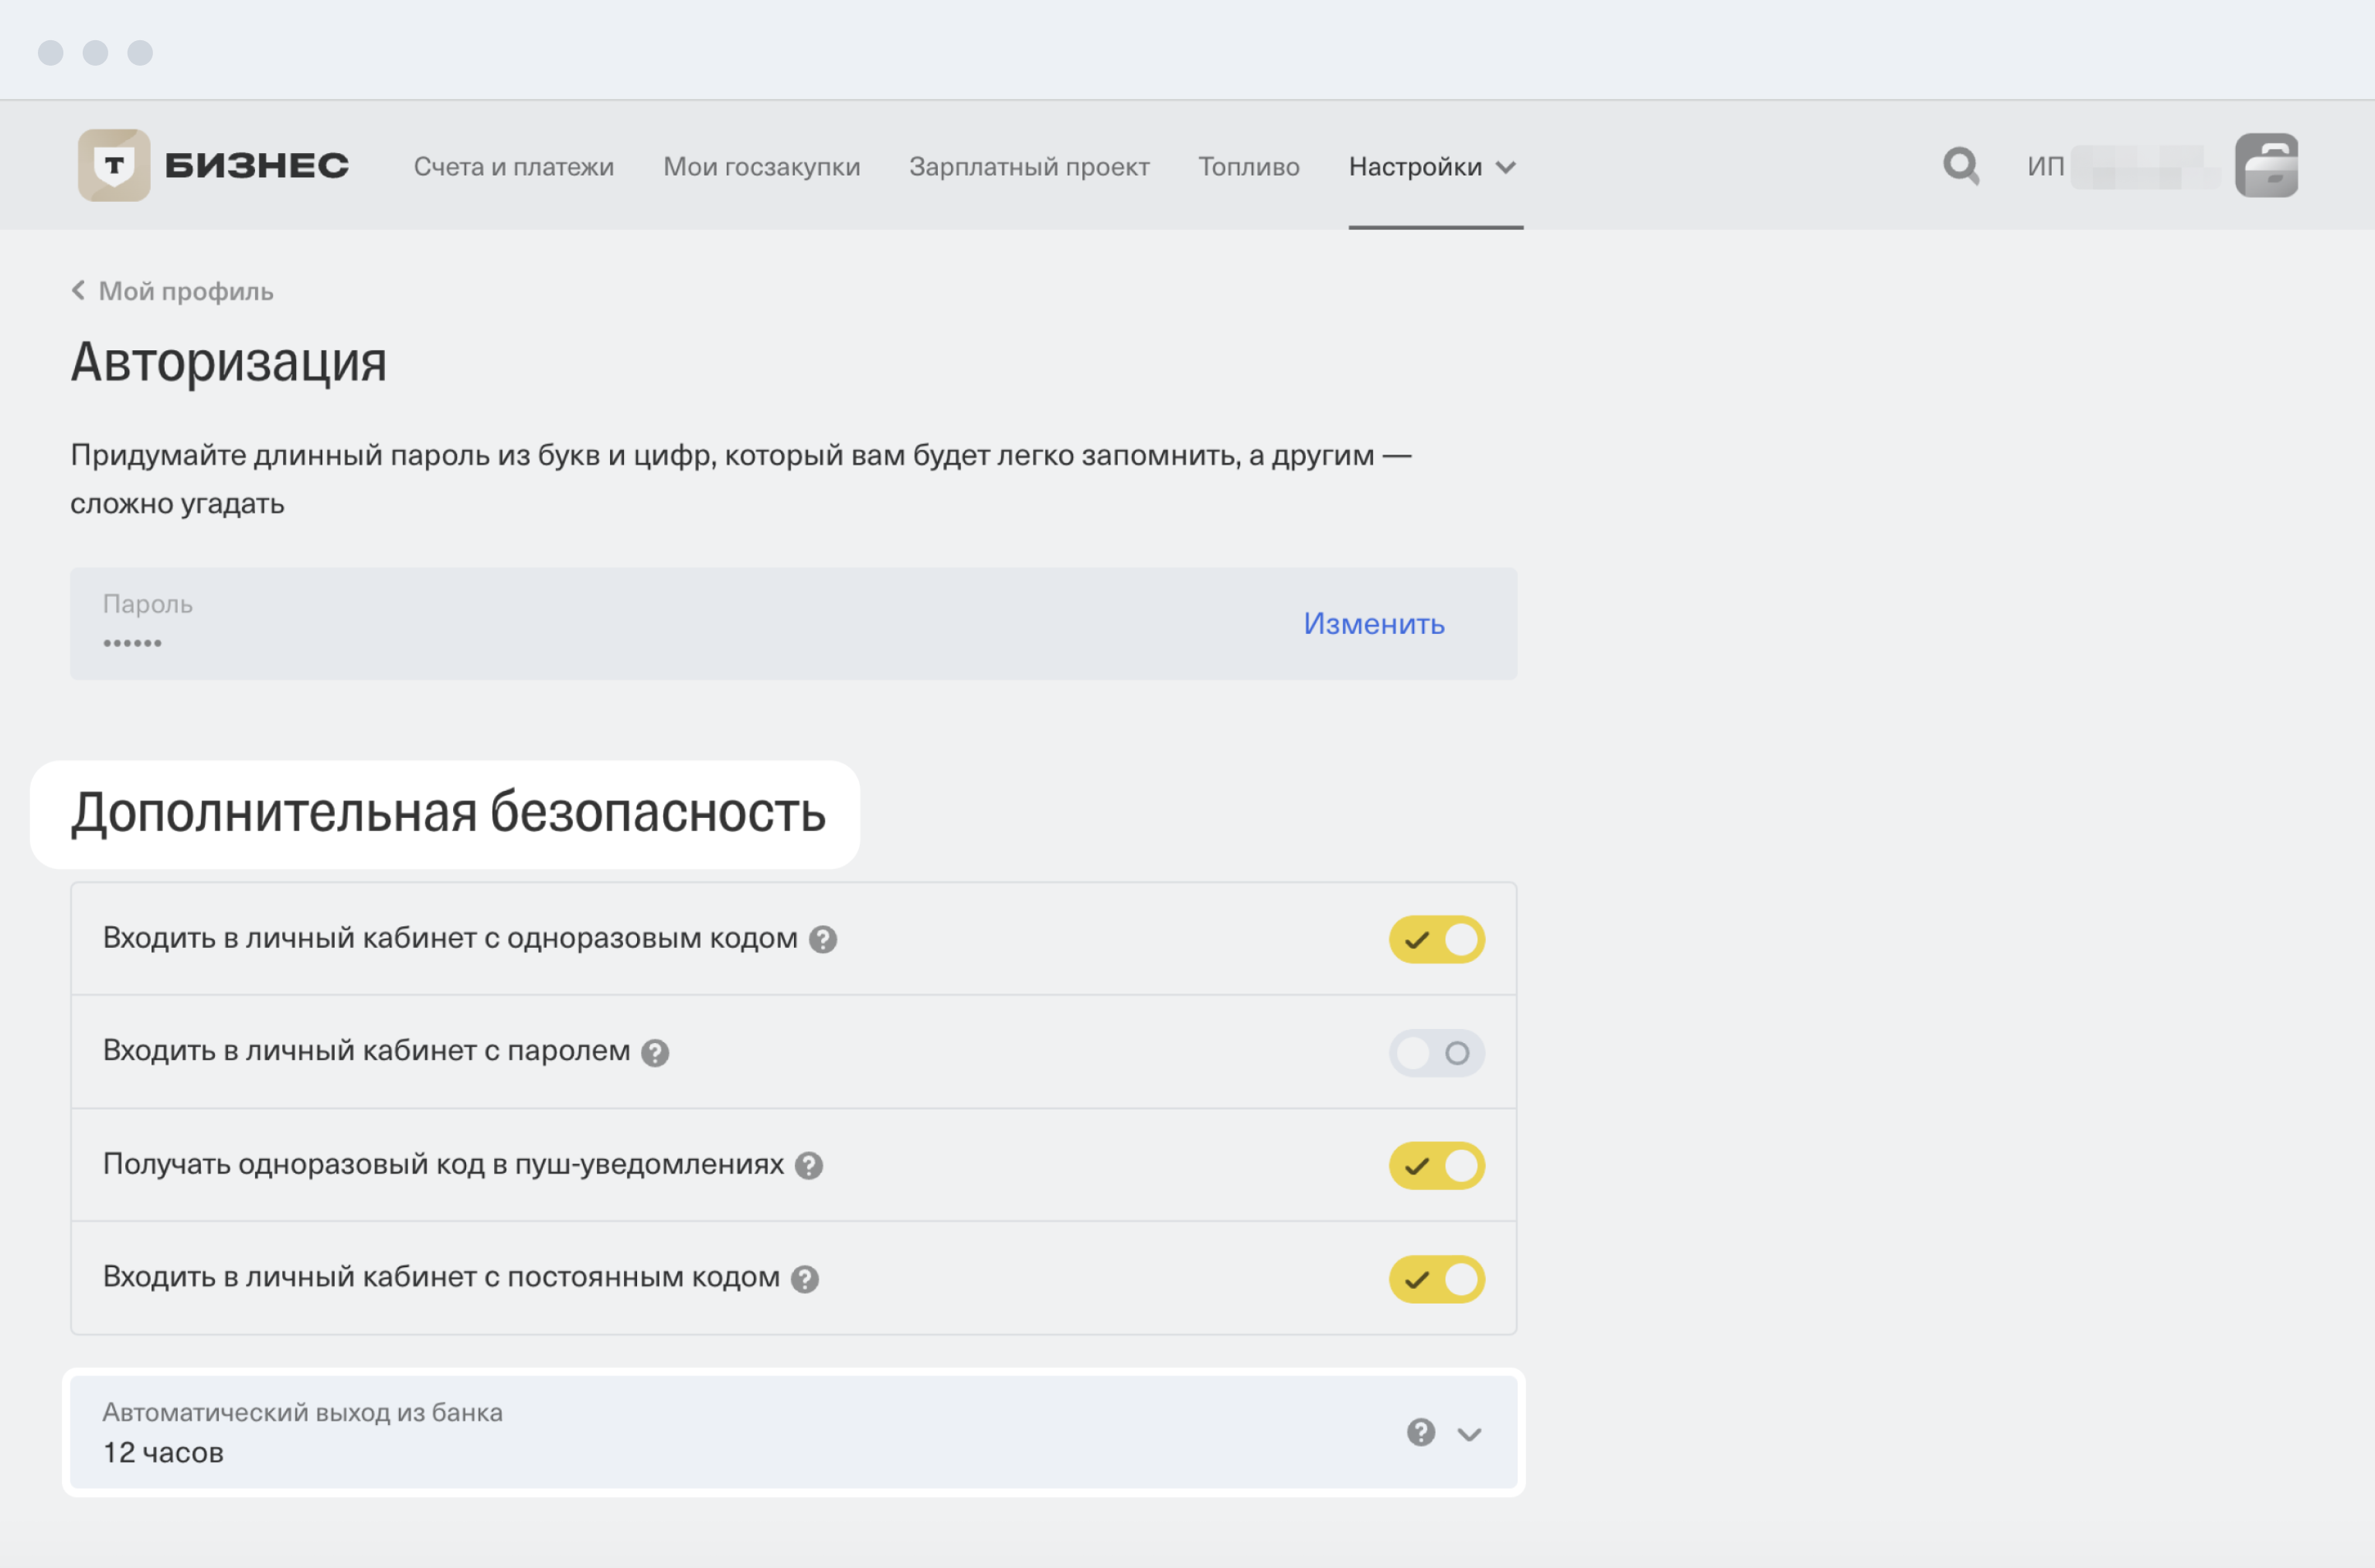Image resolution: width=2375 pixels, height=1568 pixels.
Task: Go to Зарплатный проект section
Action: click(x=1028, y=166)
